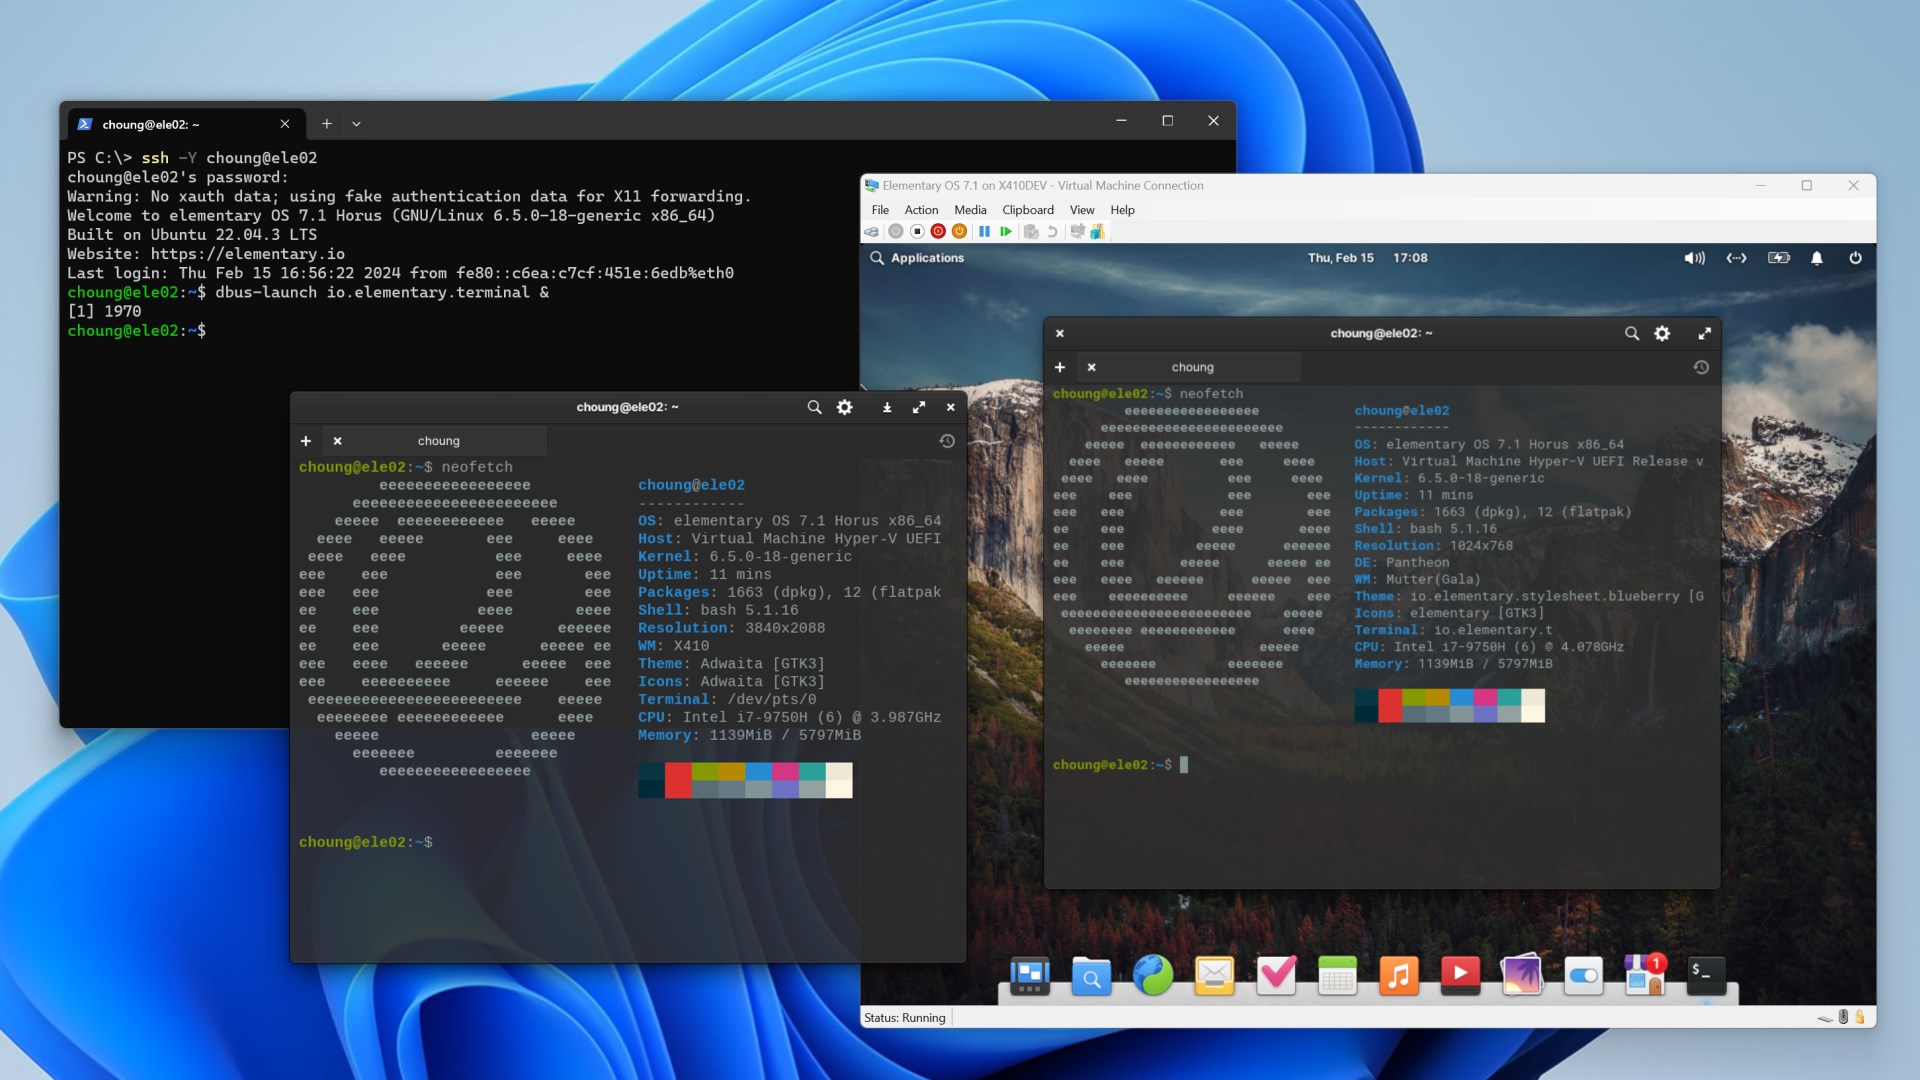Click the date and time in panel
The height and width of the screenshot is (1080, 1920).
tap(1367, 258)
